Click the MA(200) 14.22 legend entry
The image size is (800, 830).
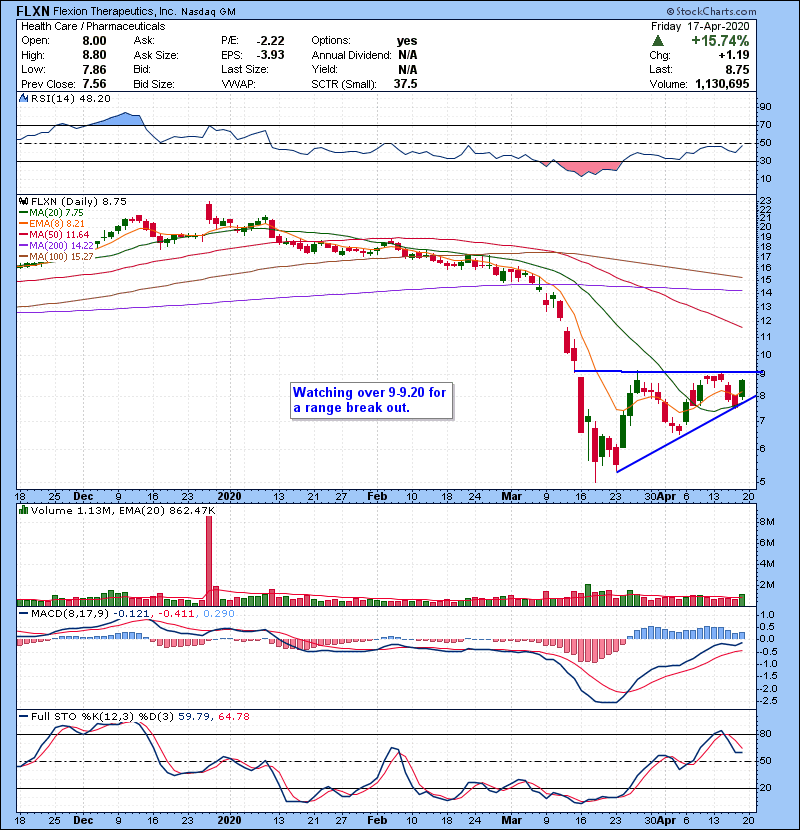click(x=56, y=246)
